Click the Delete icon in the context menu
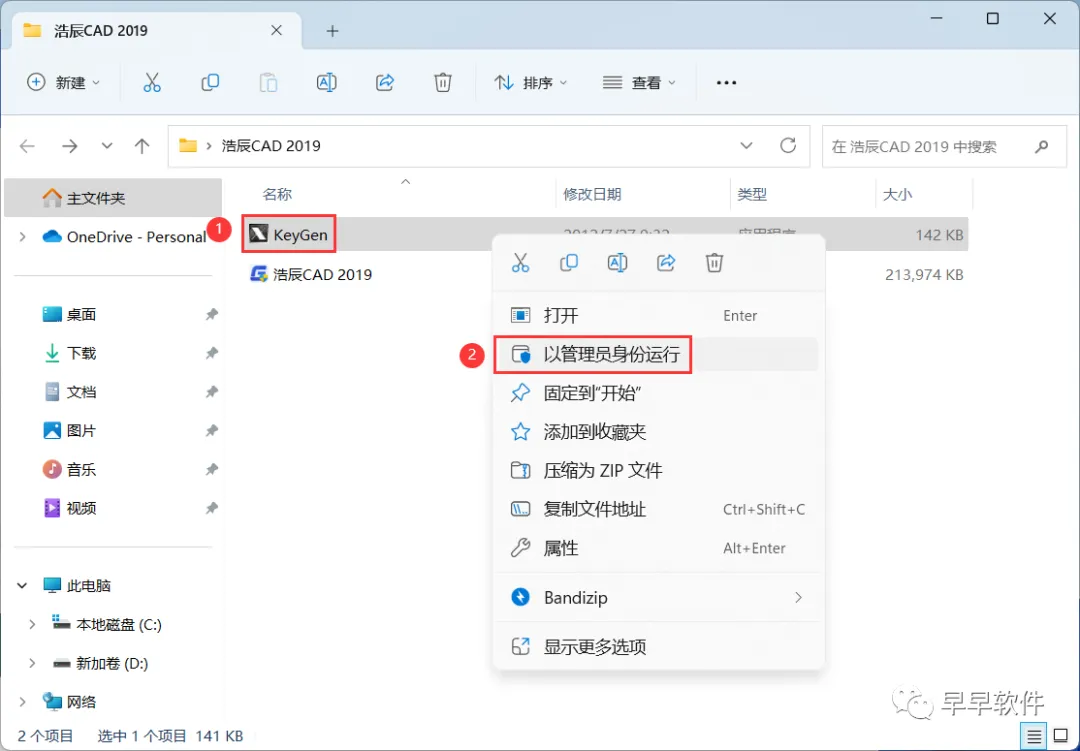 [714, 263]
